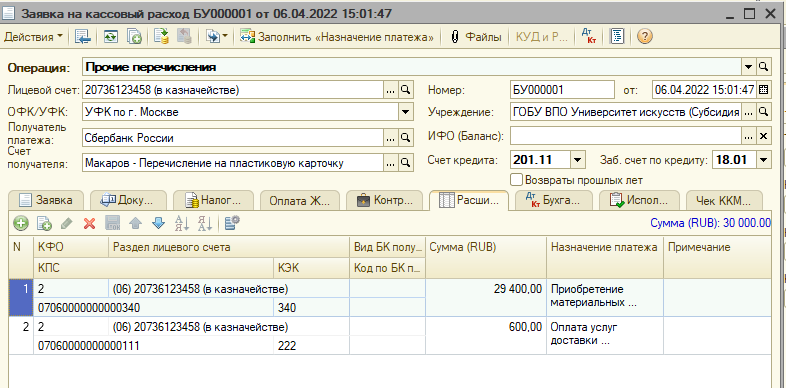Screen dimensions: 786x388
Task: Switch to the Испол... tab
Action: [x=639, y=201]
